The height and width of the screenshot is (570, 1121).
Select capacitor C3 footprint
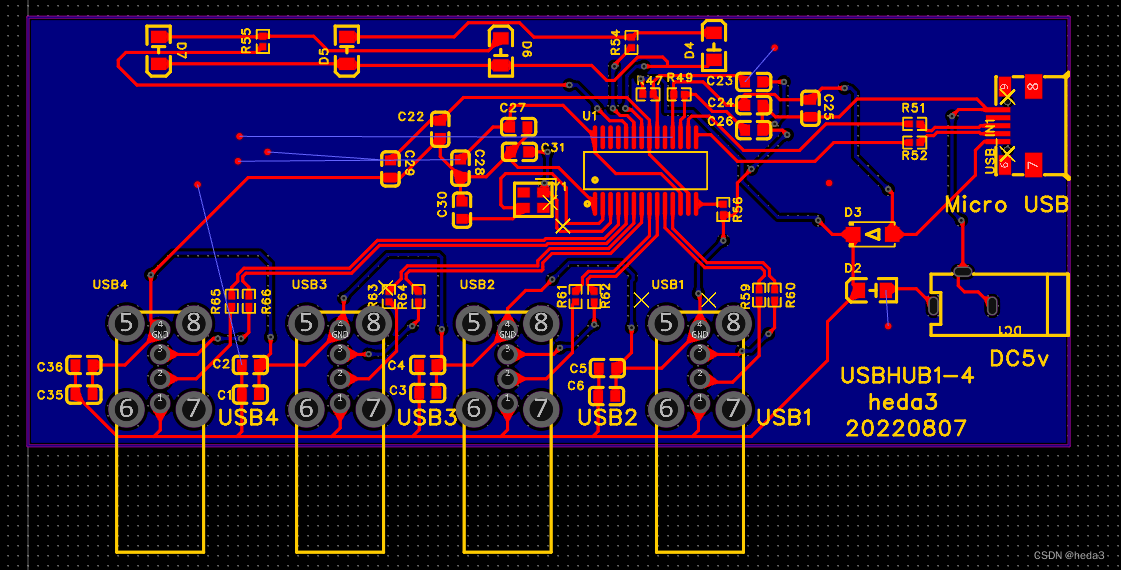coord(428,393)
